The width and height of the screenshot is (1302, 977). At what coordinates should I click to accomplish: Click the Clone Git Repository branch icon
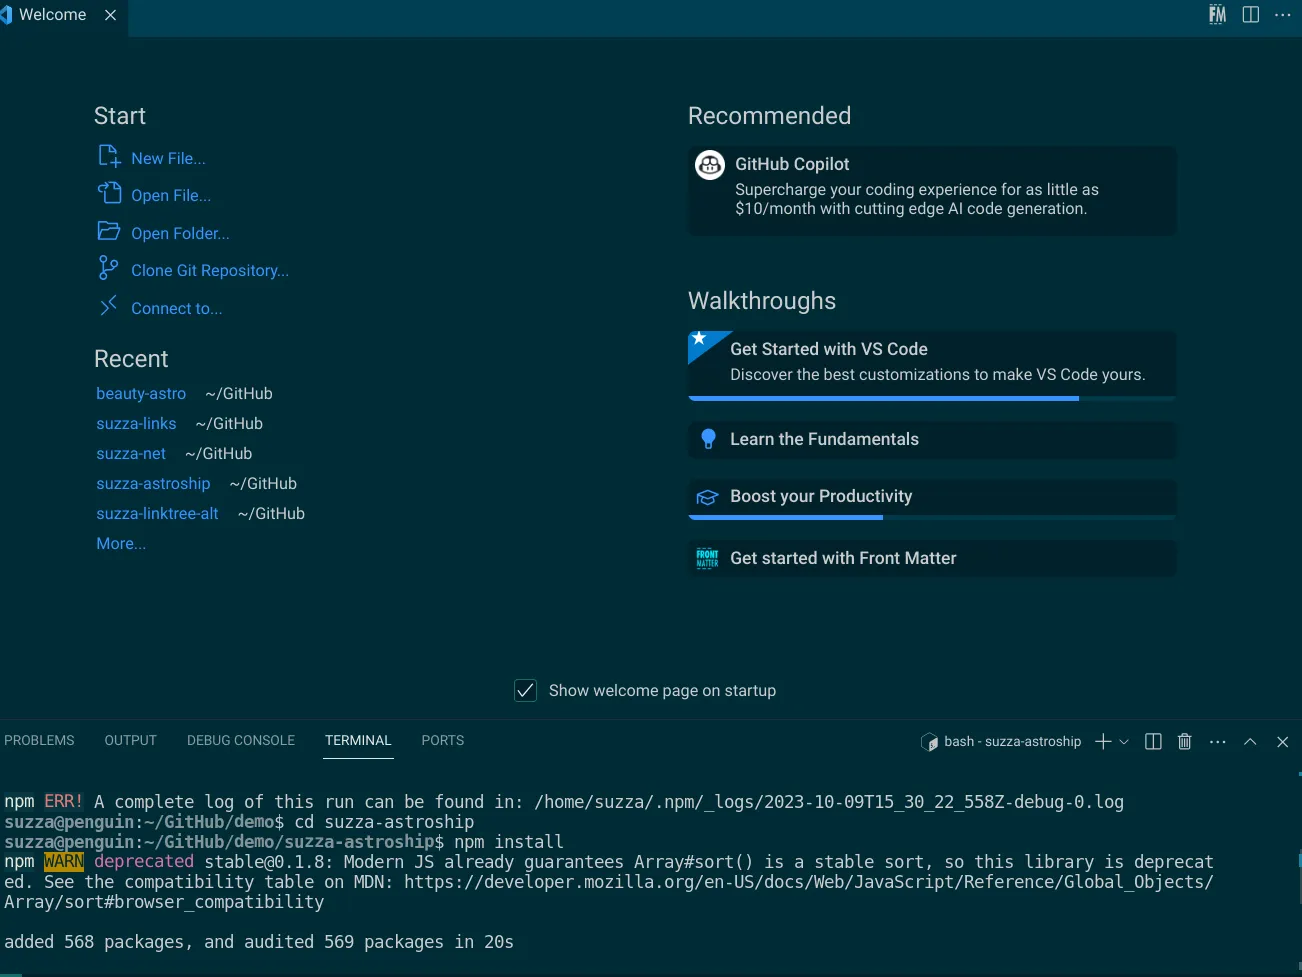108,268
